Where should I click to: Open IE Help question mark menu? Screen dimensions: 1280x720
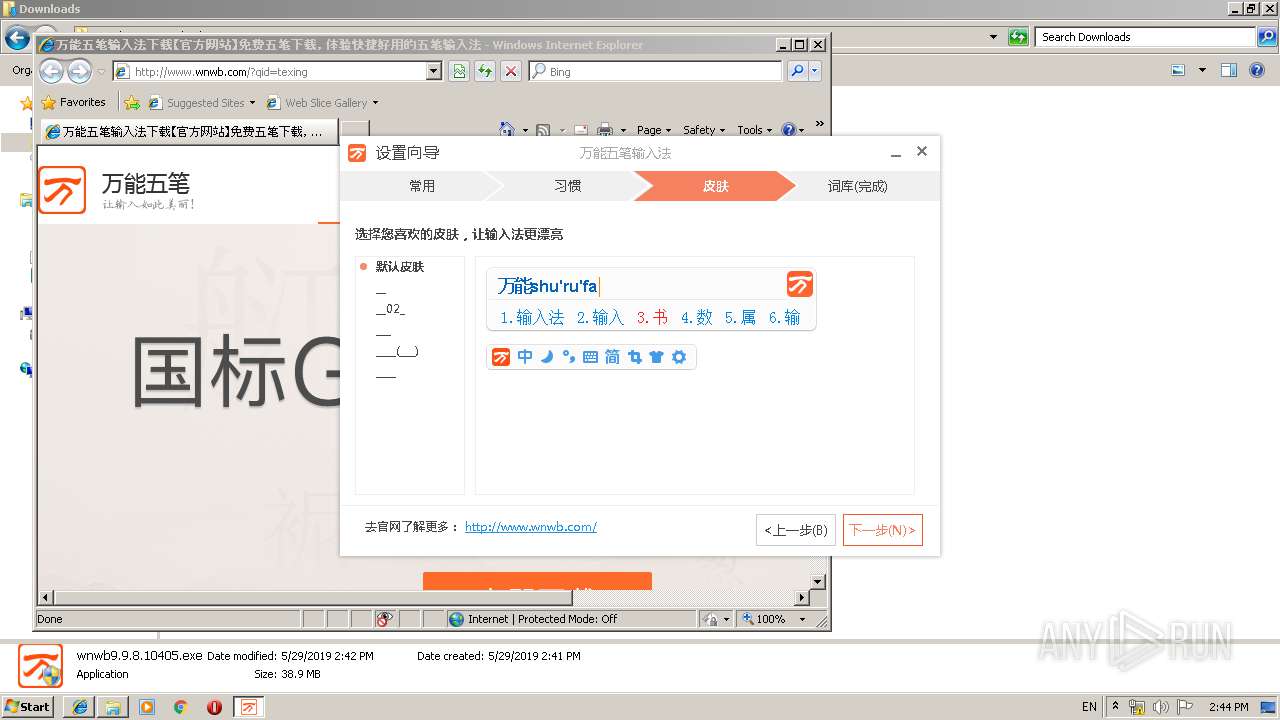coord(792,130)
